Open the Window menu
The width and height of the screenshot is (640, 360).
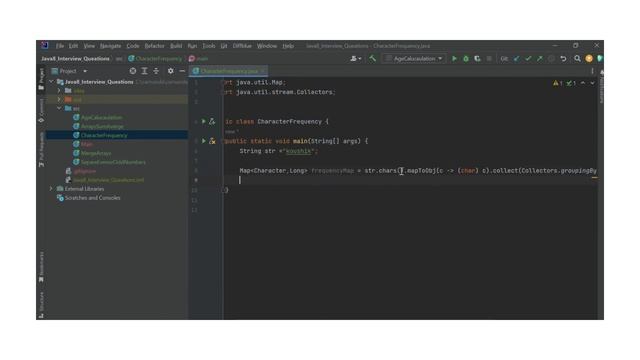pos(267,46)
